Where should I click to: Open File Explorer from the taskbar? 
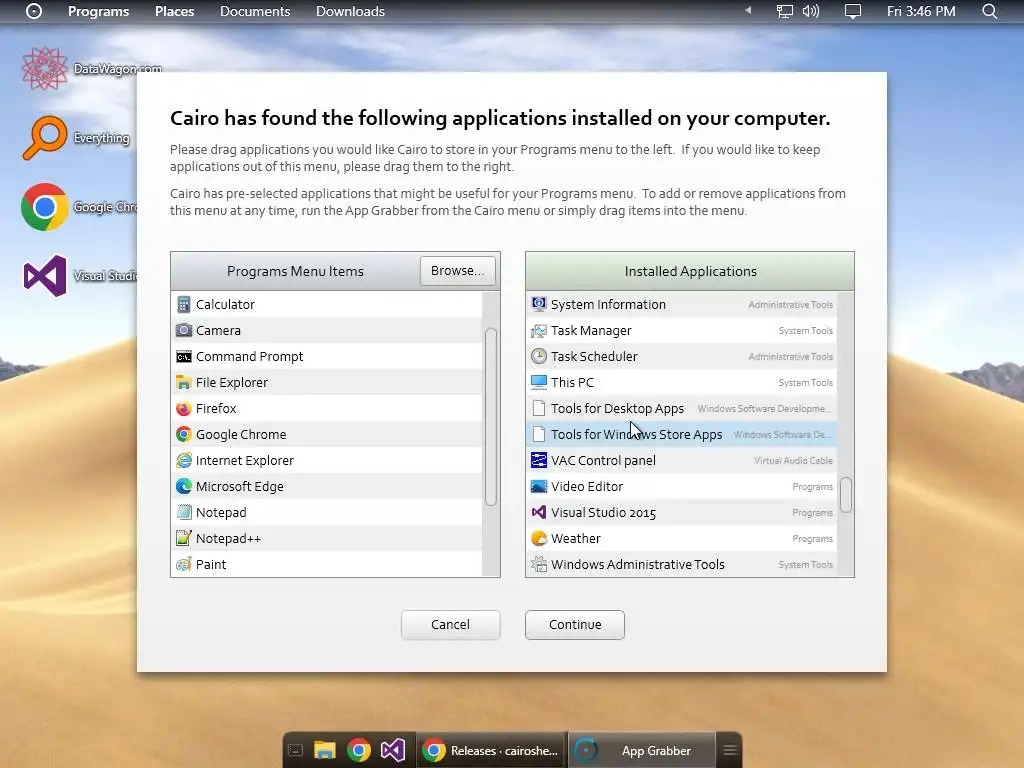(x=325, y=750)
